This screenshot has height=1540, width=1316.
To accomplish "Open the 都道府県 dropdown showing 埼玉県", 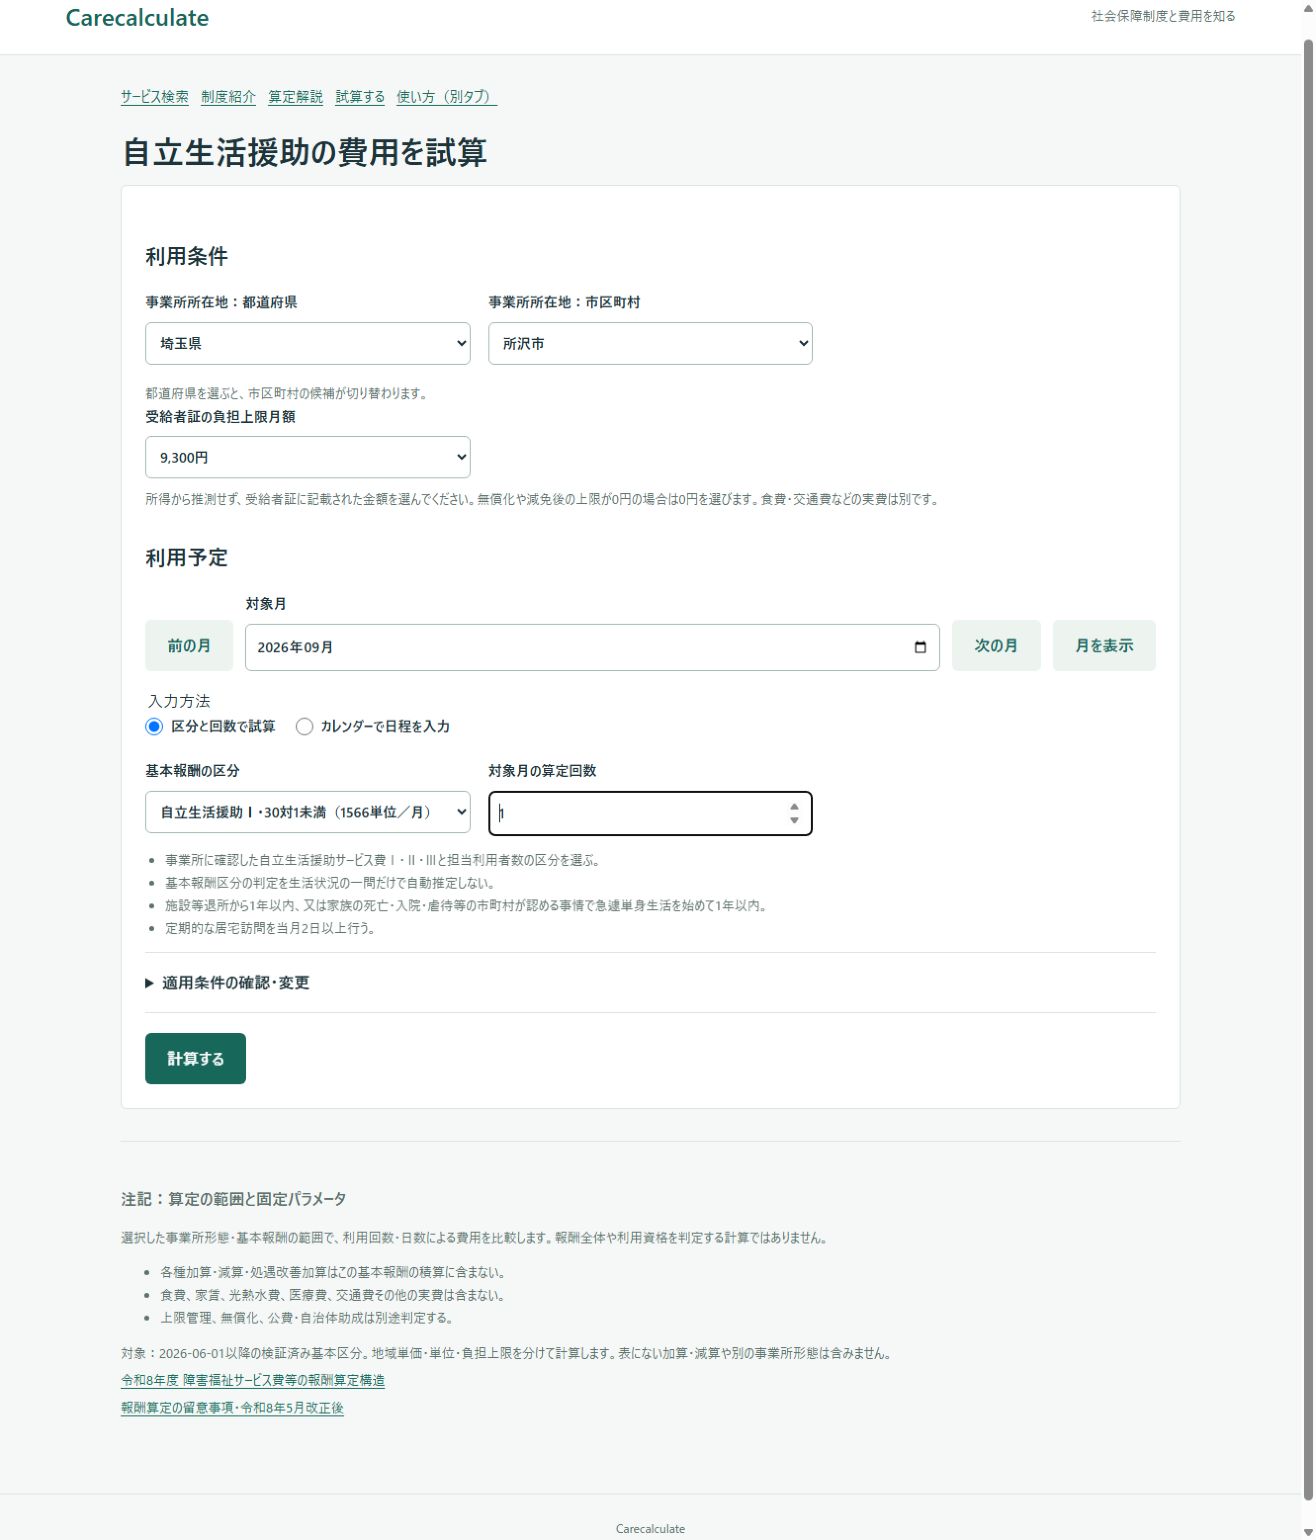I will click(308, 343).
